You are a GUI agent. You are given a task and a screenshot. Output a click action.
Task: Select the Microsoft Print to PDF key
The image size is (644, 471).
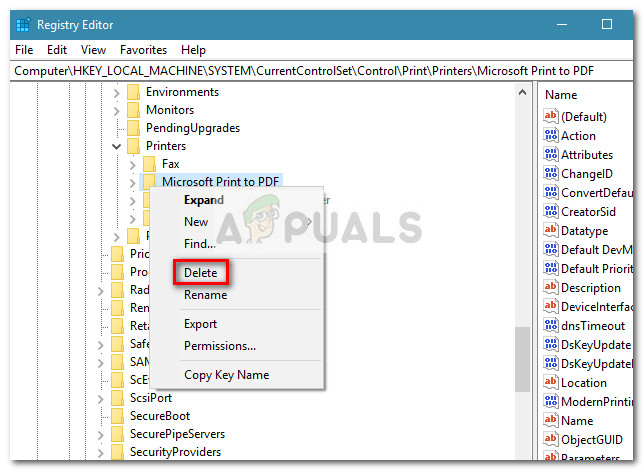220,182
